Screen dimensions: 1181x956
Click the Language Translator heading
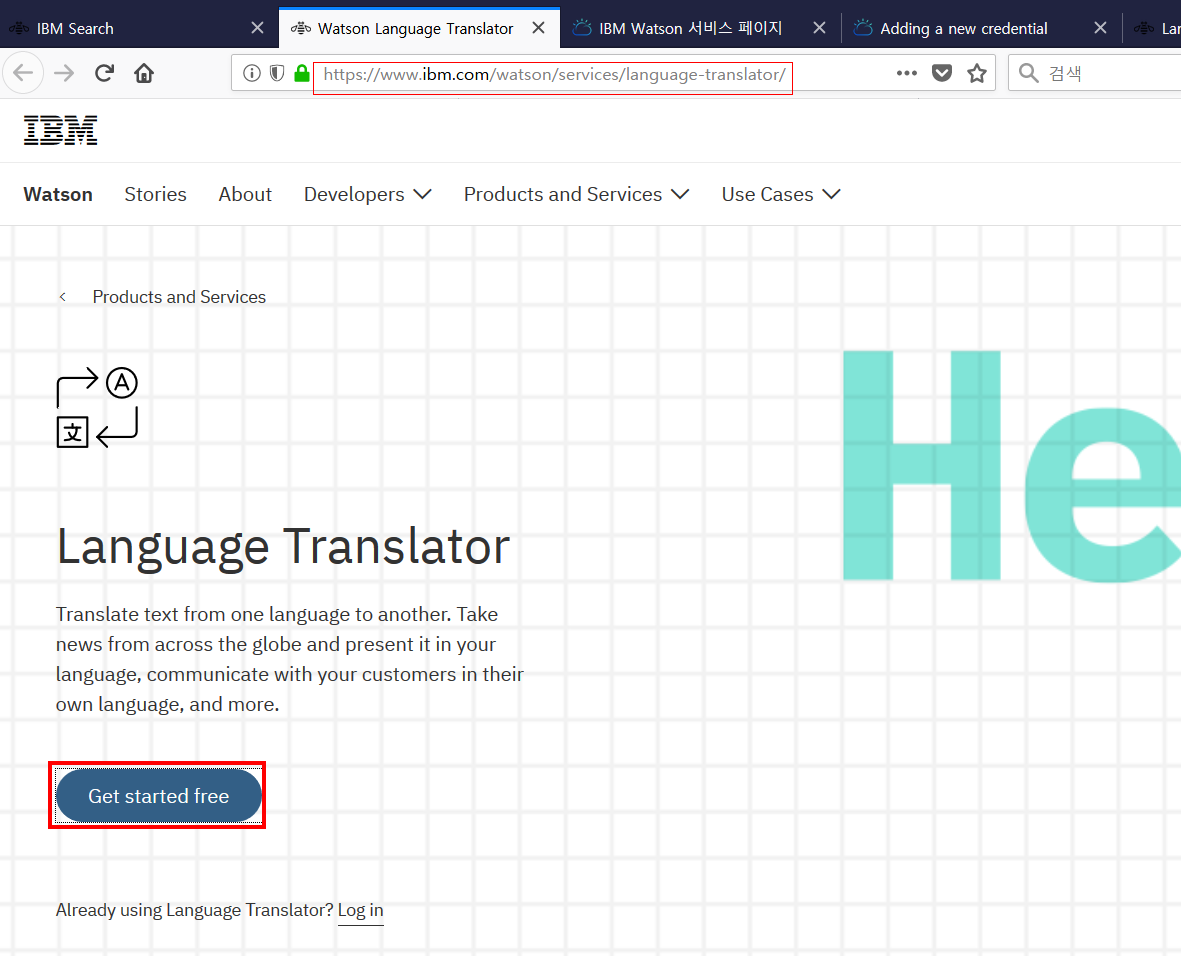click(x=283, y=547)
